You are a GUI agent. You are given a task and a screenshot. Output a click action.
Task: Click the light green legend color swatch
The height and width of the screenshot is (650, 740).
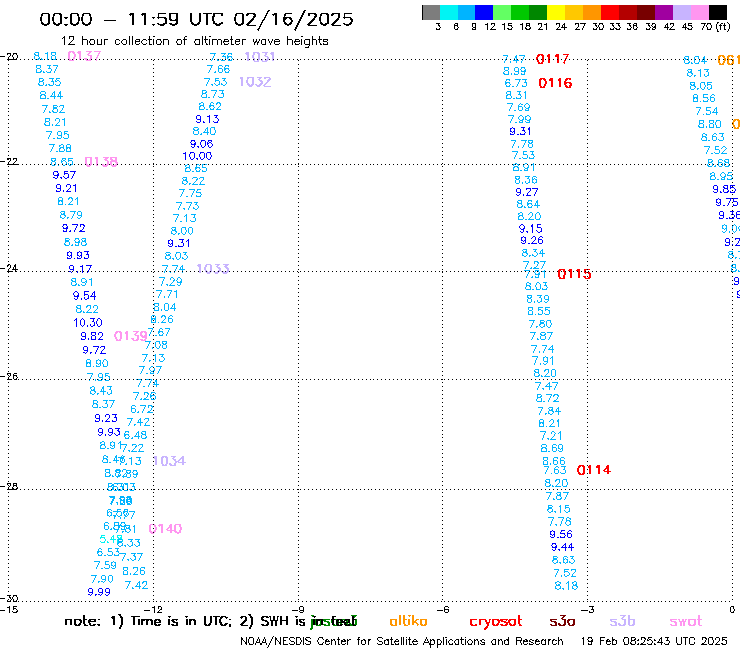click(x=502, y=12)
